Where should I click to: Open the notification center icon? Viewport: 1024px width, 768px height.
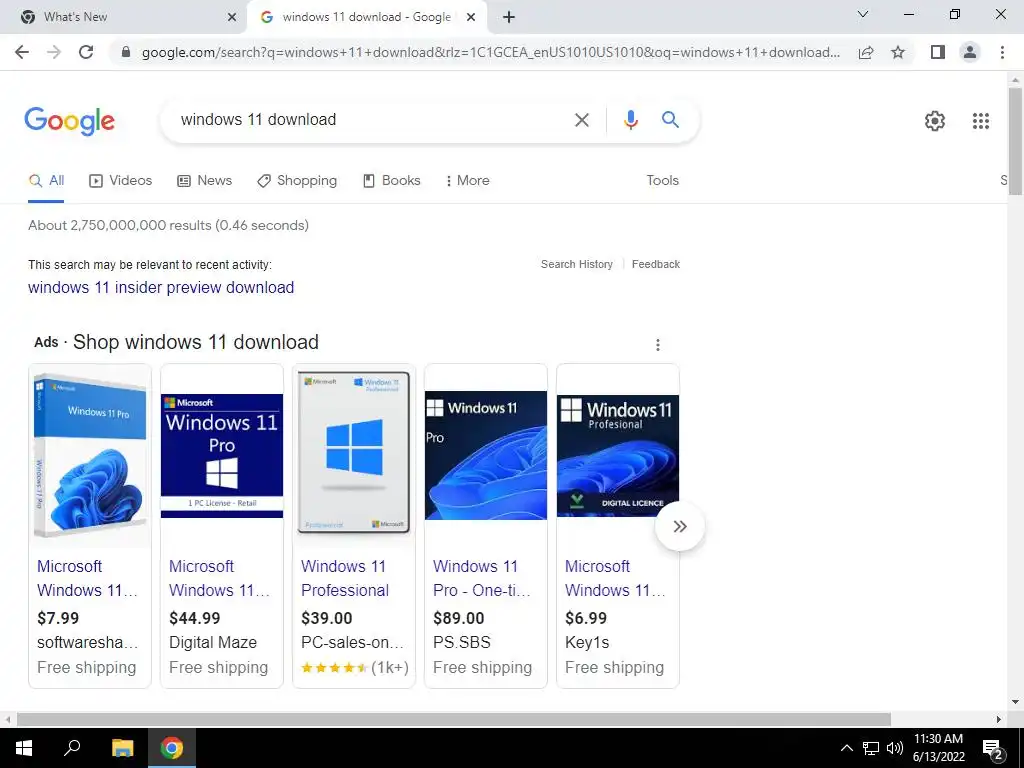tap(993, 749)
